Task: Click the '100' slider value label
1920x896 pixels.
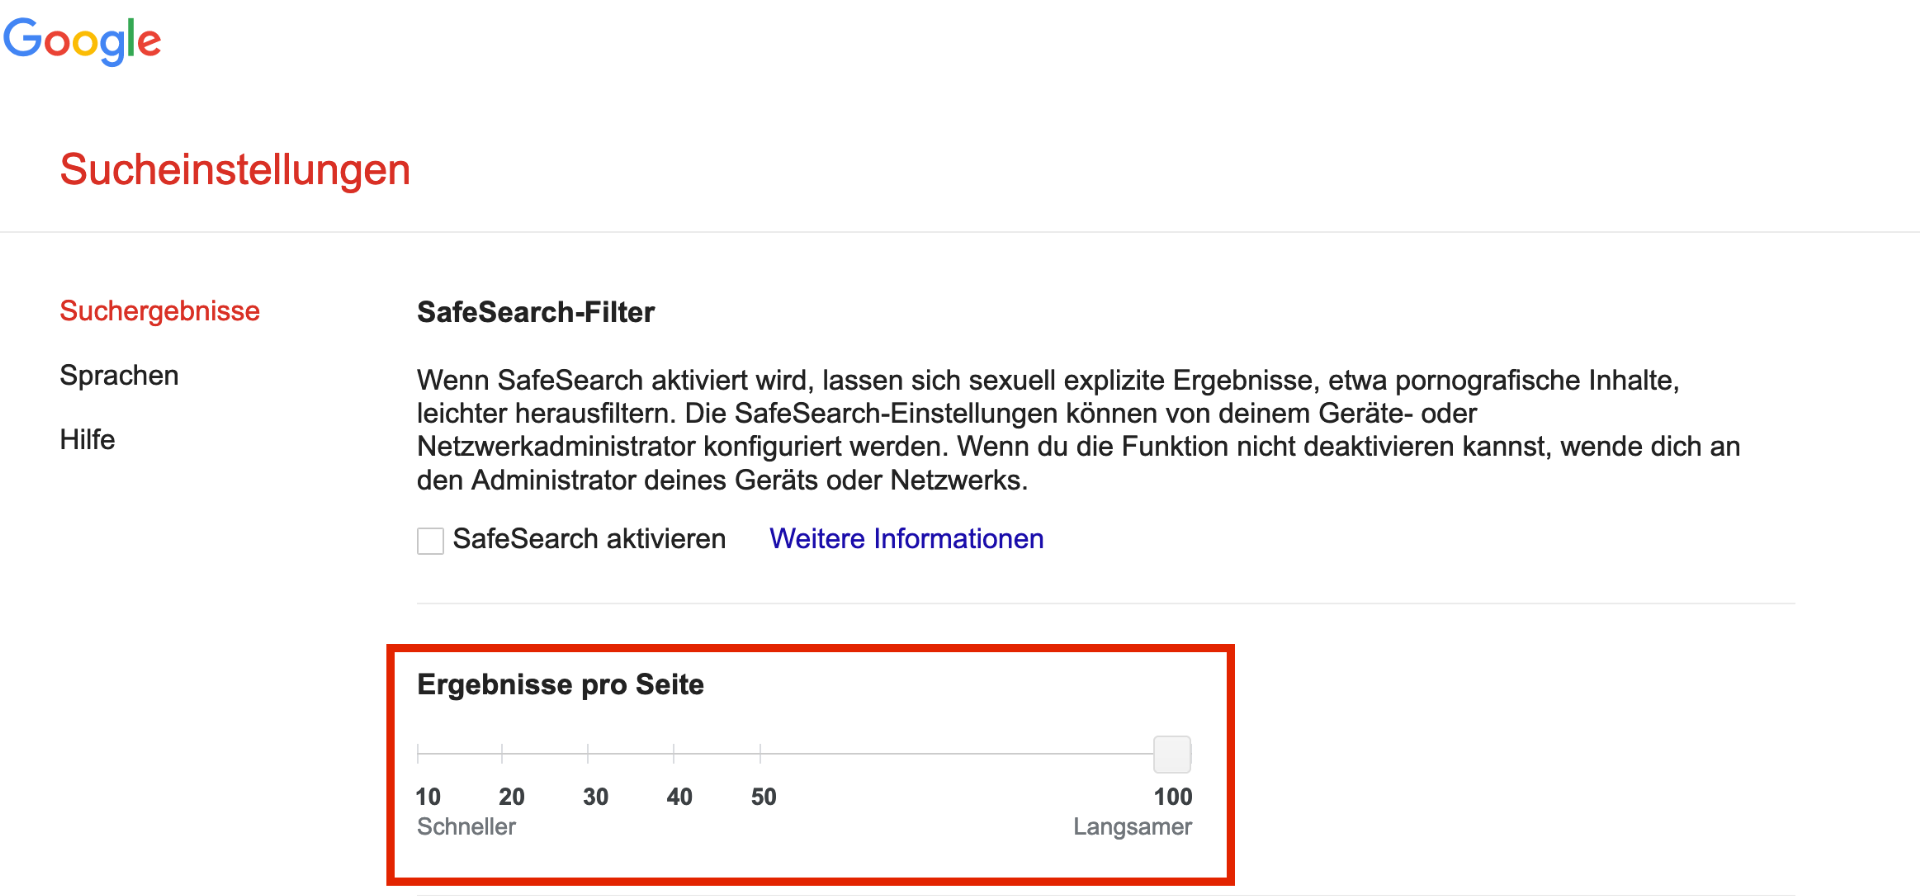Action: (x=1173, y=797)
